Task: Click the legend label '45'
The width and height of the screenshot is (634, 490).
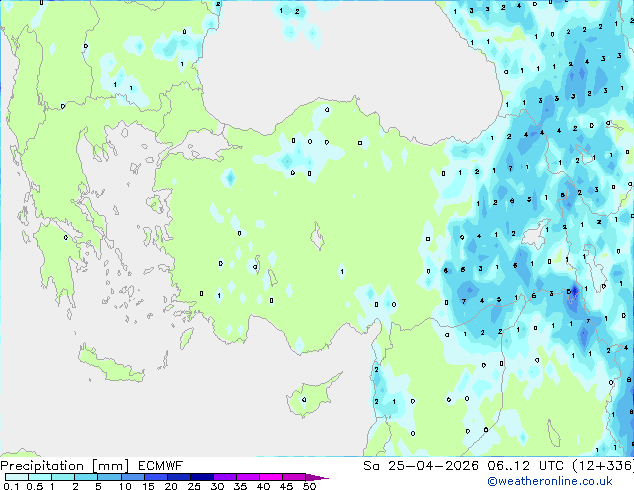Action: (x=286, y=486)
